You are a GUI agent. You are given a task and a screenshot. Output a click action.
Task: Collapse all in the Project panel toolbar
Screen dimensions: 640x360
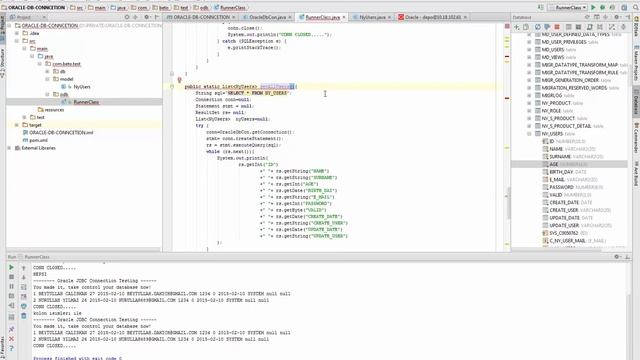136,17
